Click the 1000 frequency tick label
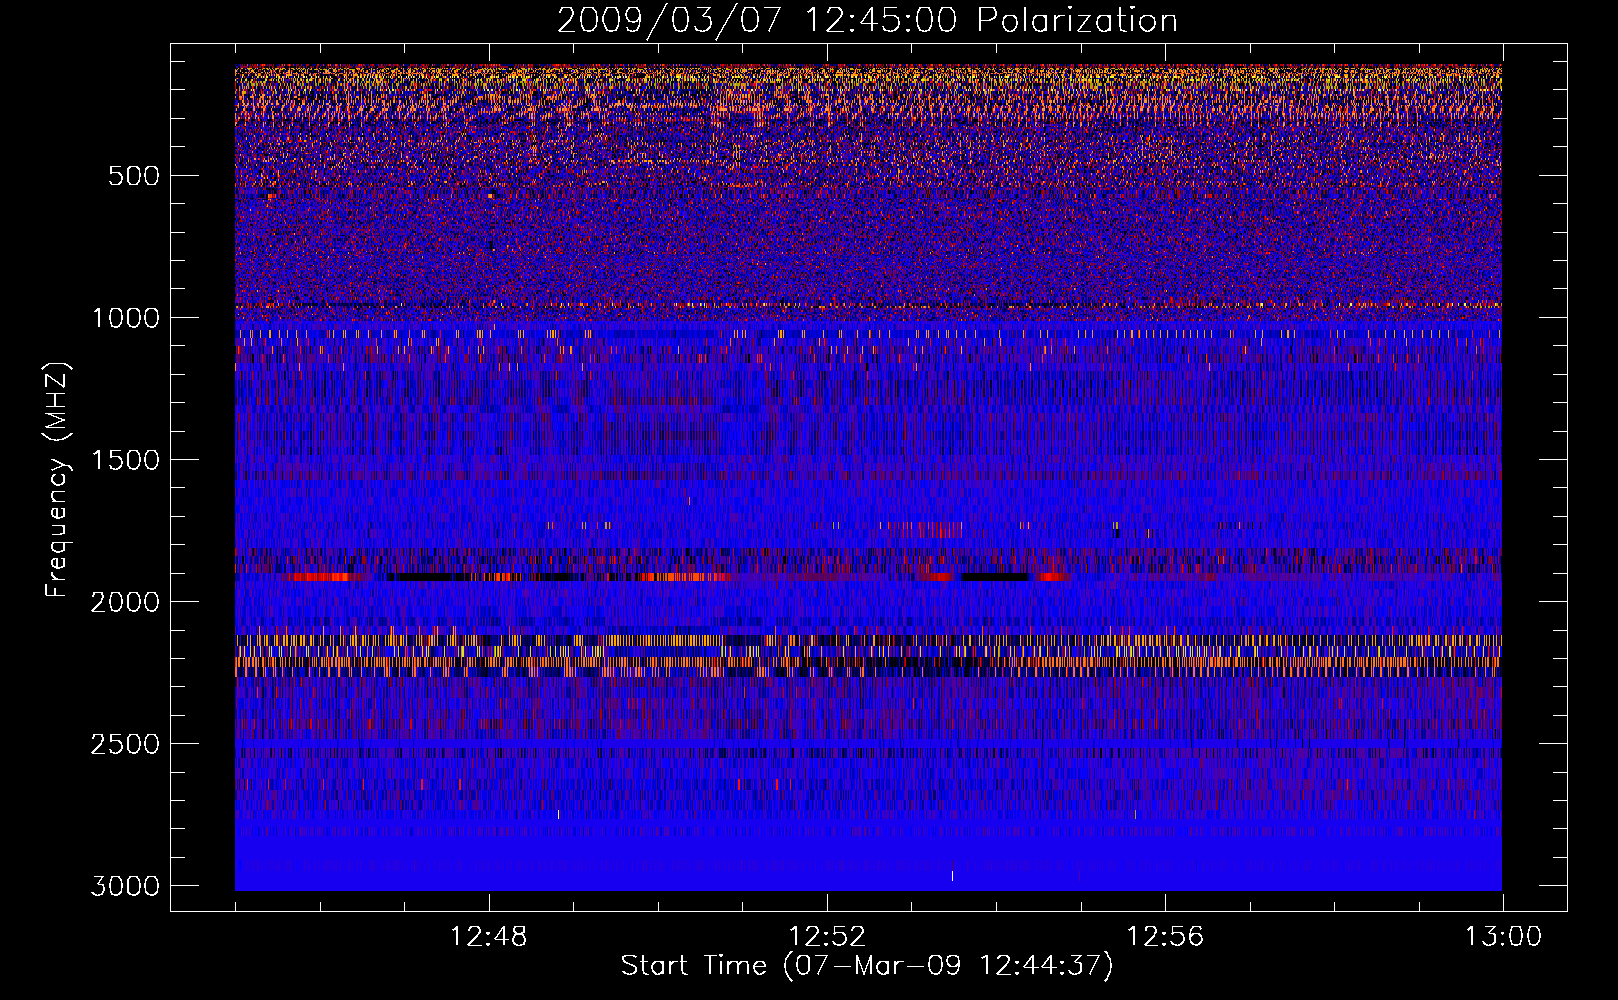The height and width of the screenshot is (1000, 1618). point(125,318)
